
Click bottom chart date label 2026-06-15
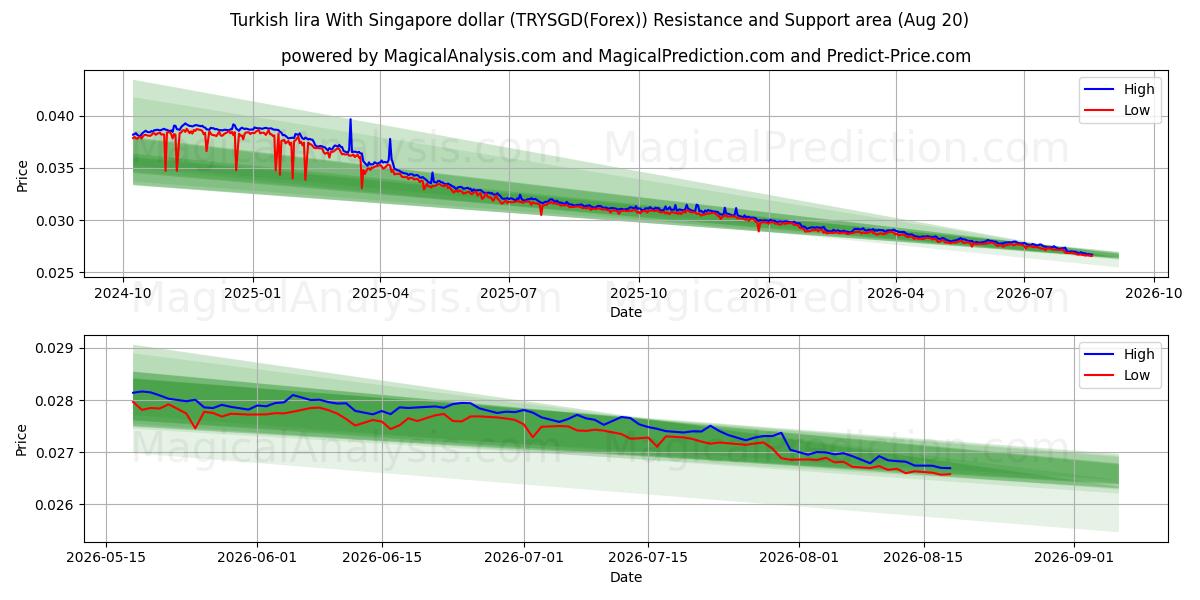coord(382,559)
